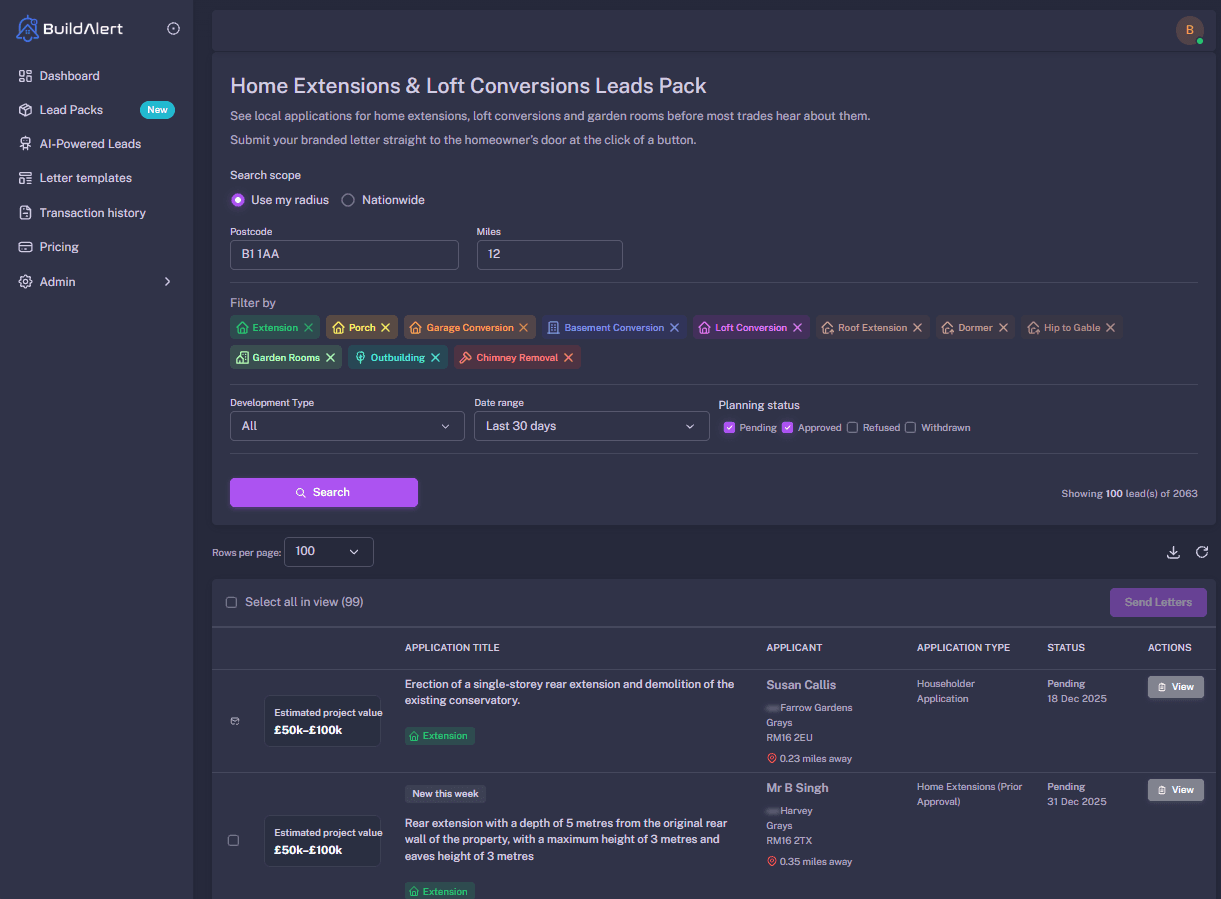This screenshot has width=1221, height=899.
Task: Click the Postcode input field
Action: [344, 255]
